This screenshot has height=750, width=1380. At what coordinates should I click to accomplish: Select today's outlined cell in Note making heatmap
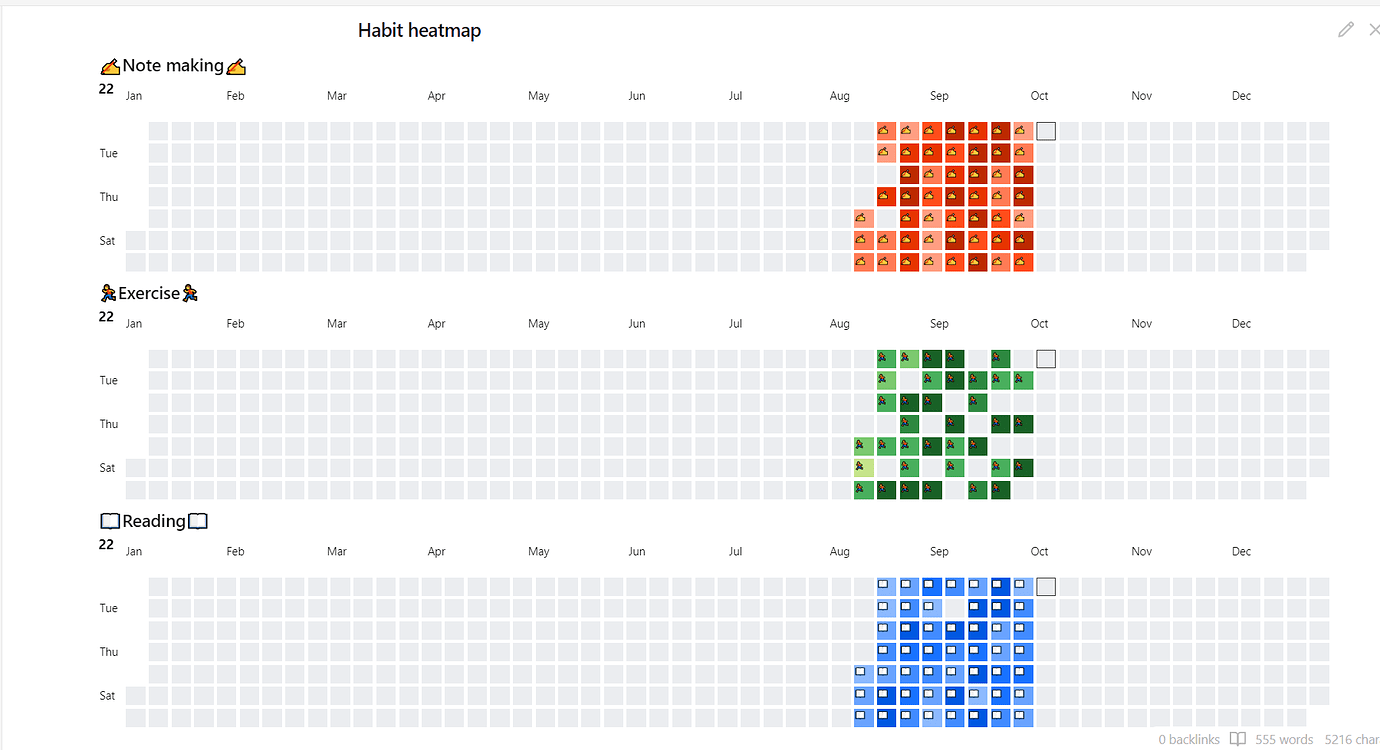[1046, 131]
